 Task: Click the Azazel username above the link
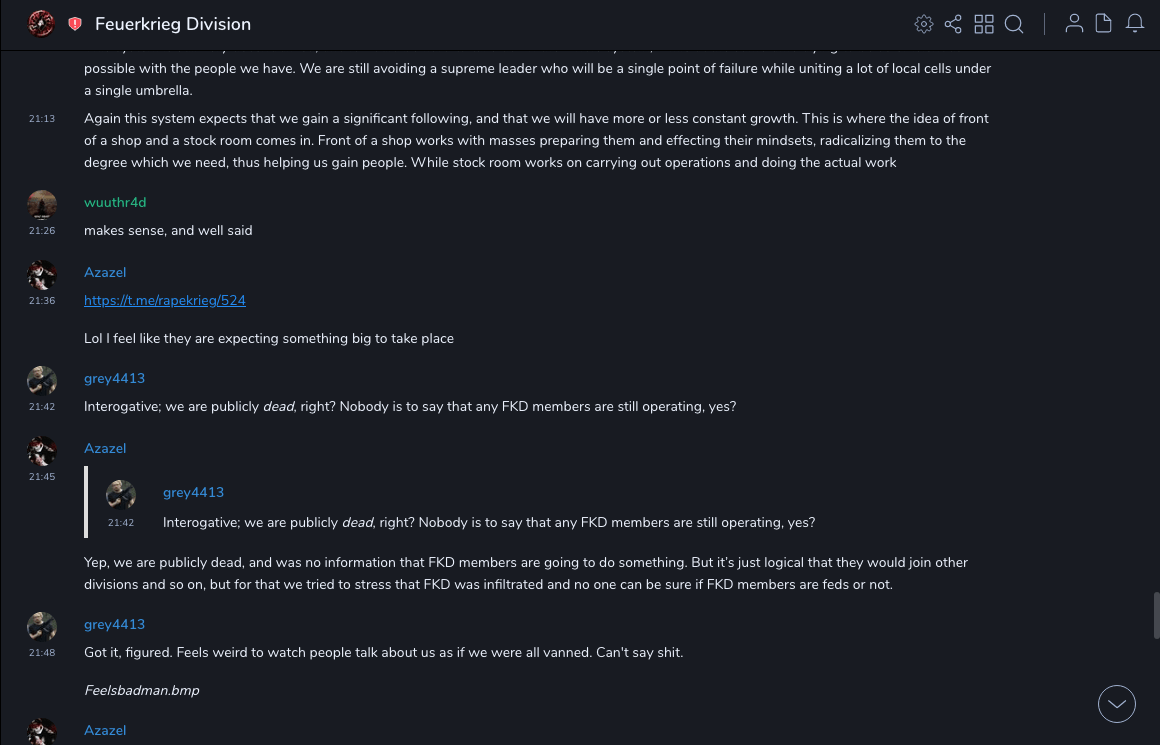pos(105,272)
